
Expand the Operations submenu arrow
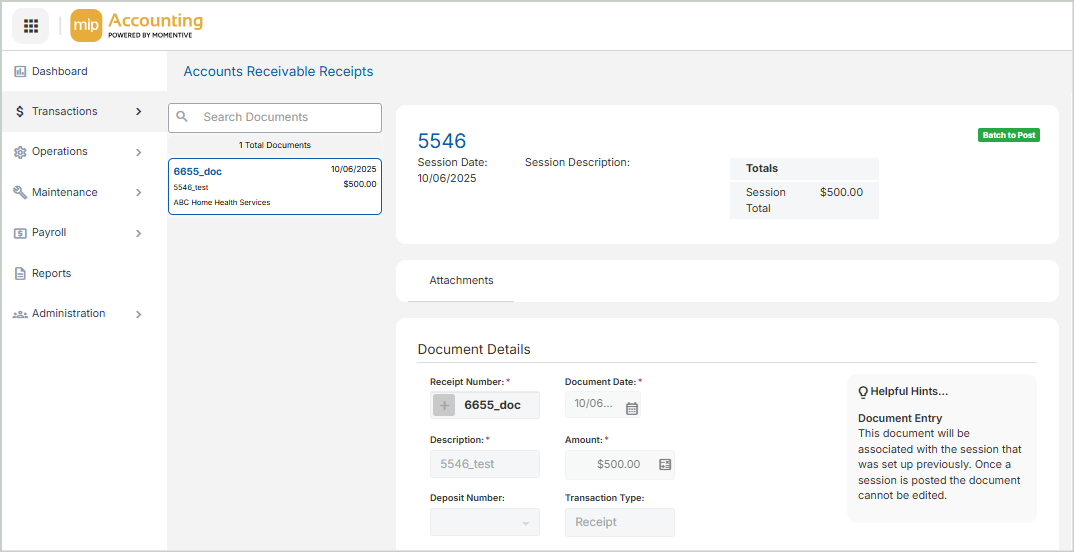click(139, 152)
